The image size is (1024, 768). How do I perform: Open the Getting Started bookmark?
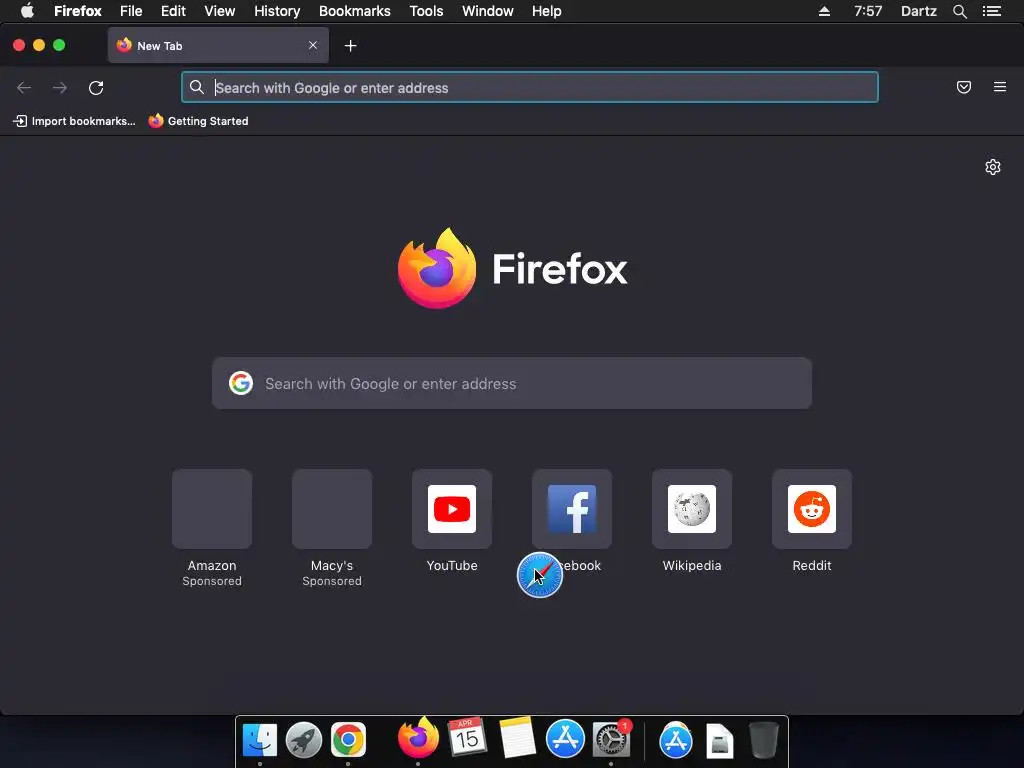(199, 121)
